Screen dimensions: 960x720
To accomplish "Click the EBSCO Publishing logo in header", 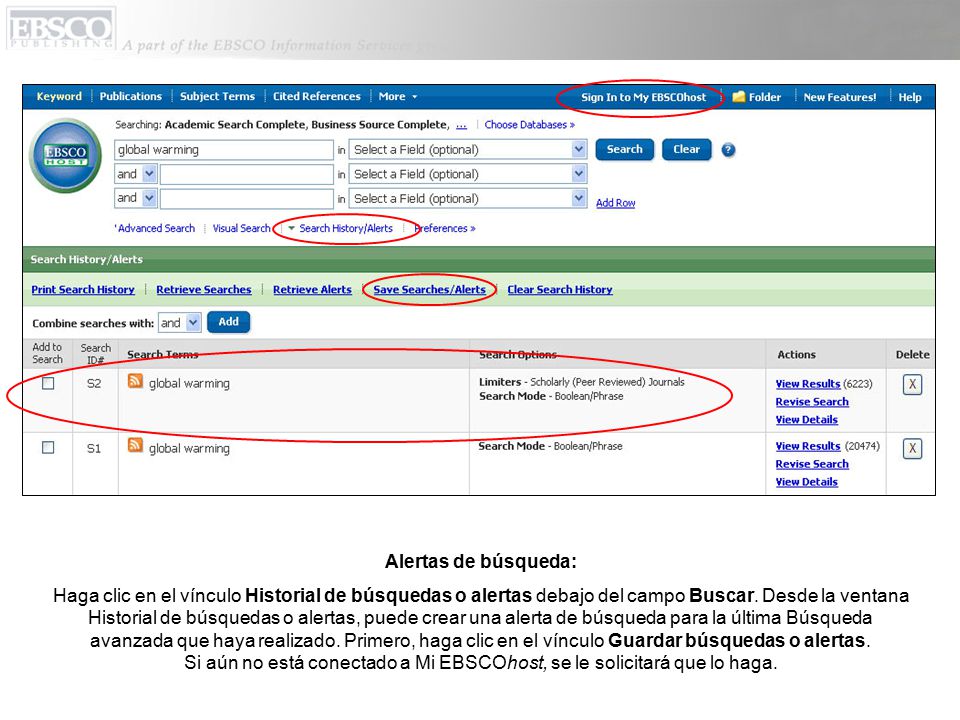I will pos(61,28).
